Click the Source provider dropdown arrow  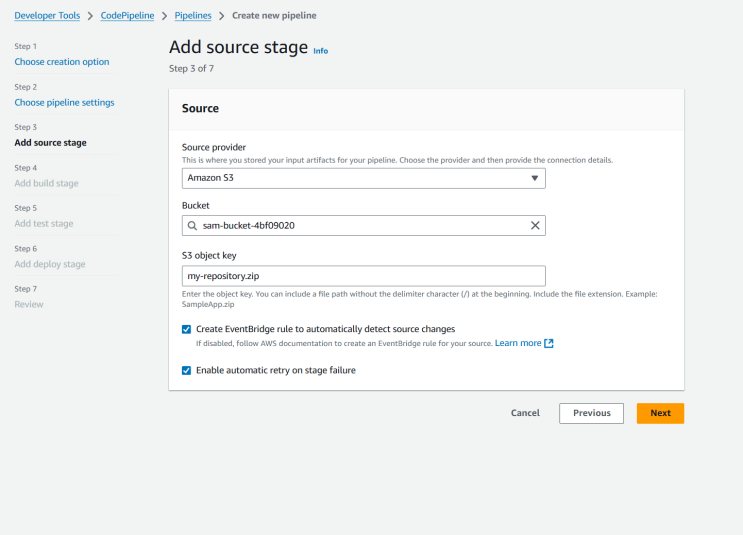click(535, 178)
